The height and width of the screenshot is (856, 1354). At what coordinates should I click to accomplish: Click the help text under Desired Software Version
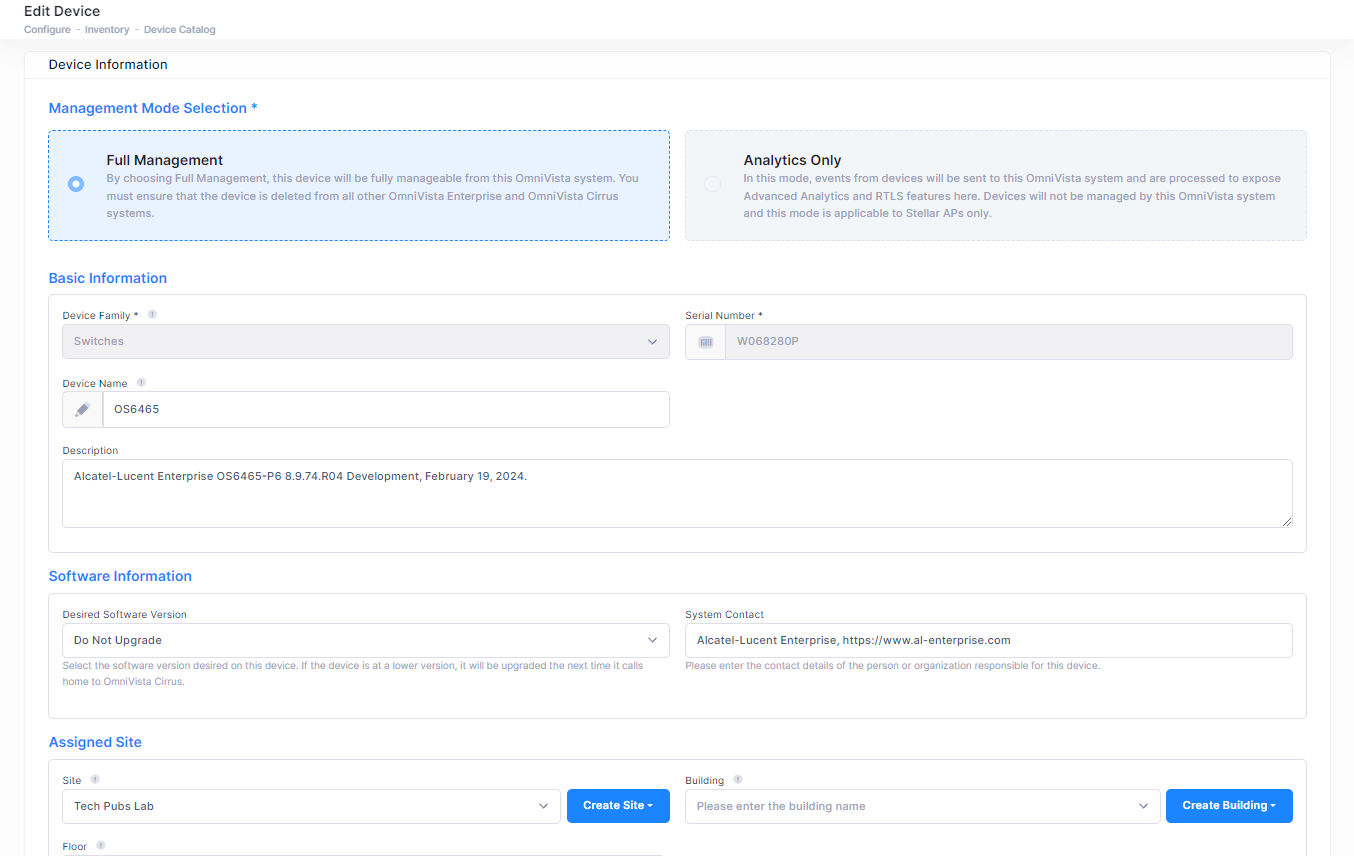click(353, 673)
